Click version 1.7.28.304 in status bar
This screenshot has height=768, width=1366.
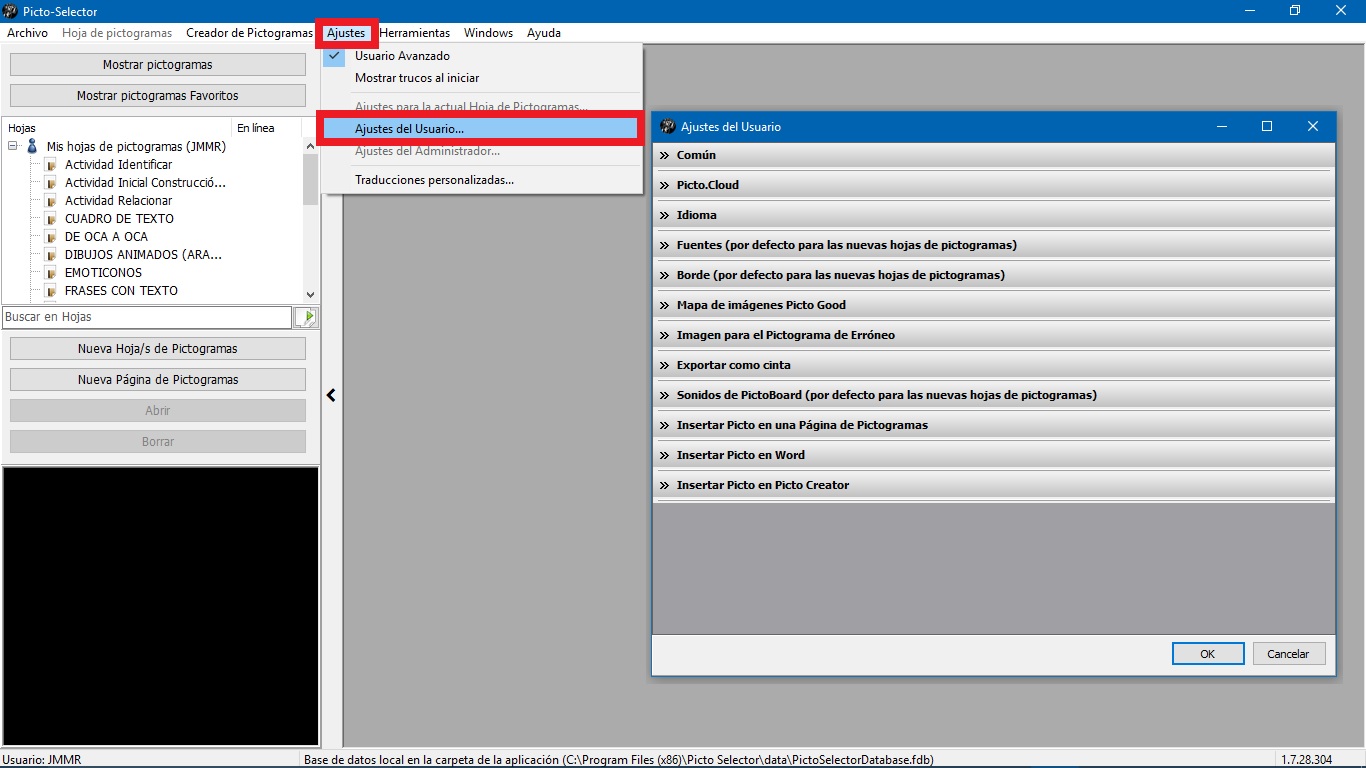click(x=1306, y=760)
